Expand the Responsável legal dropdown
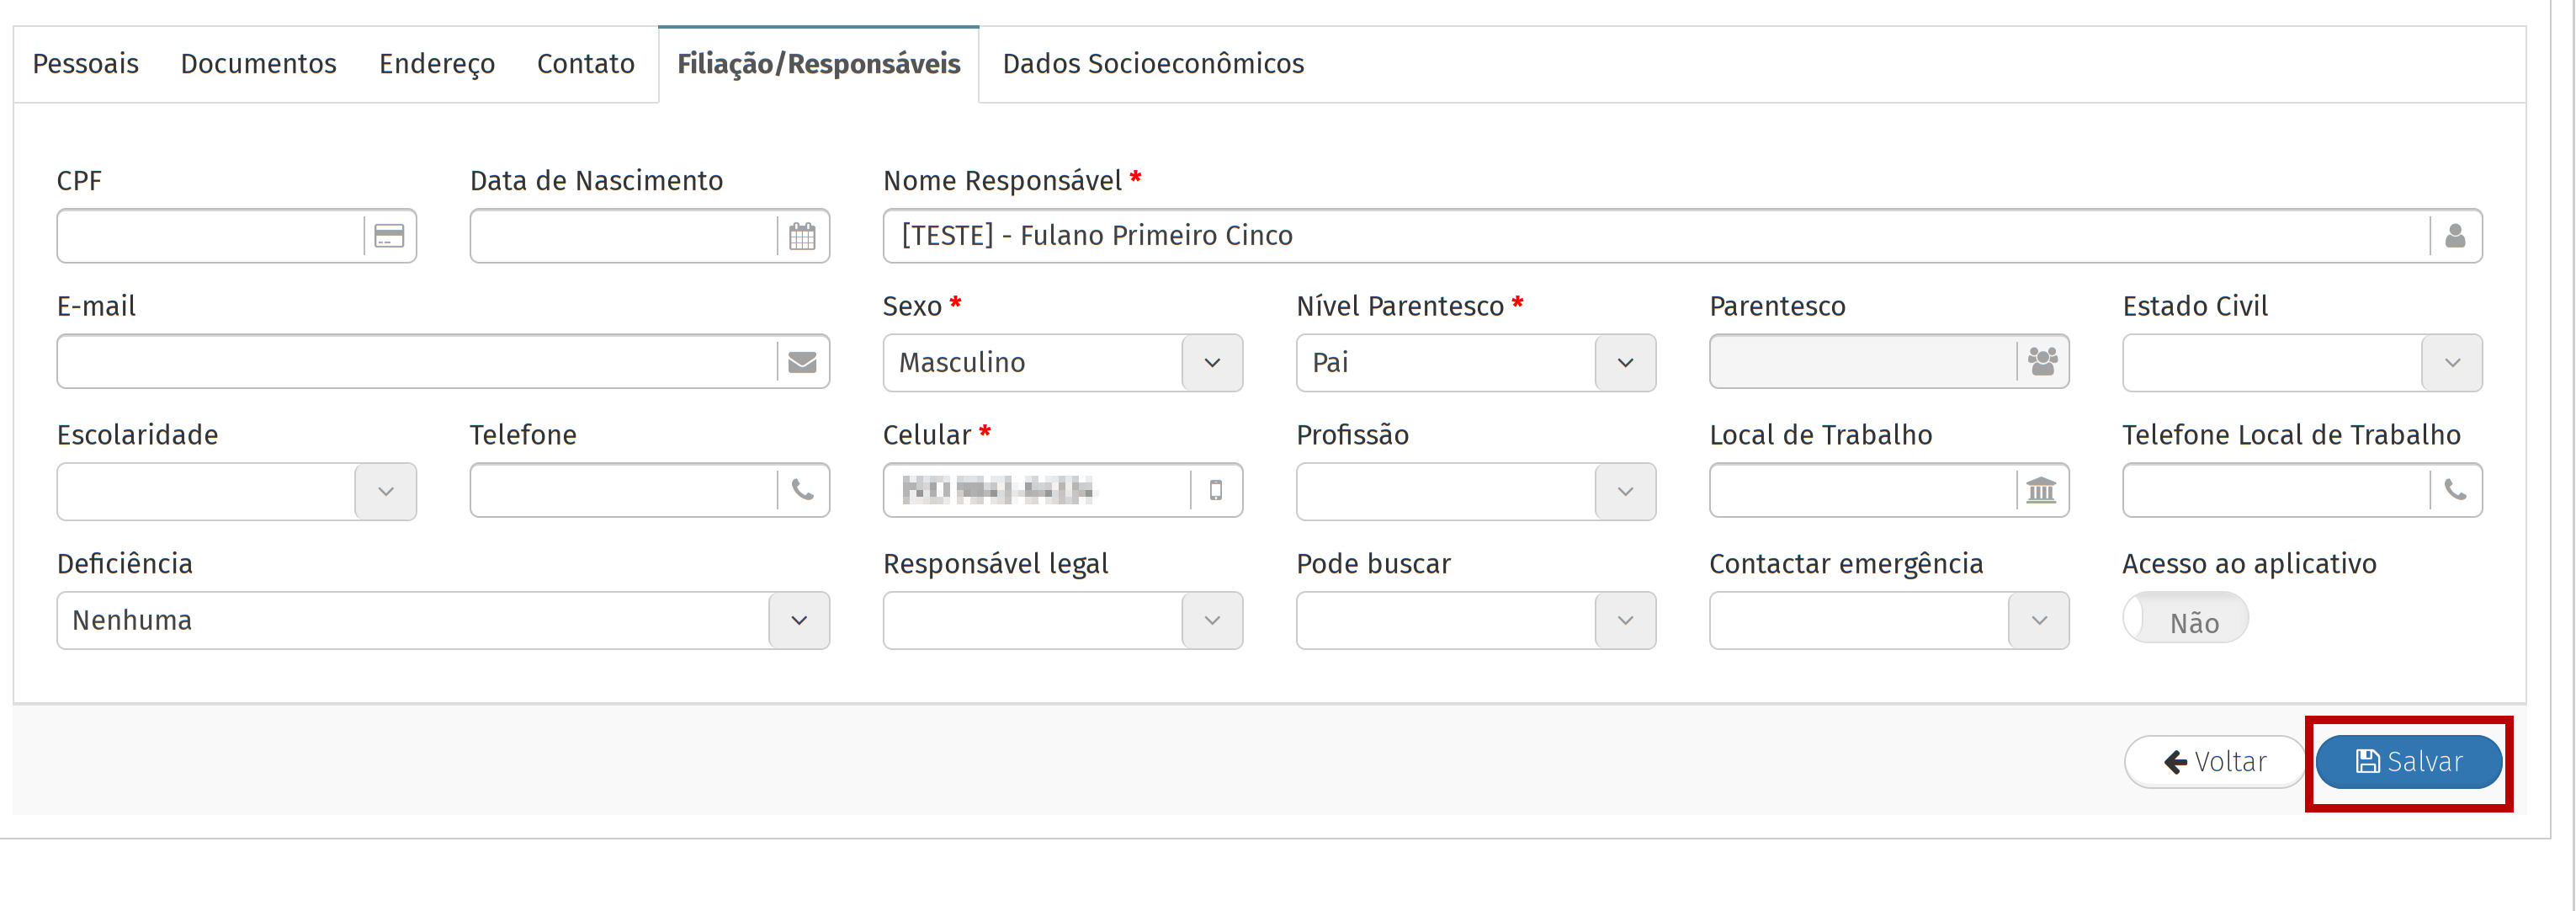The height and width of the screenshot is (911, 2576). point(1212,621)
